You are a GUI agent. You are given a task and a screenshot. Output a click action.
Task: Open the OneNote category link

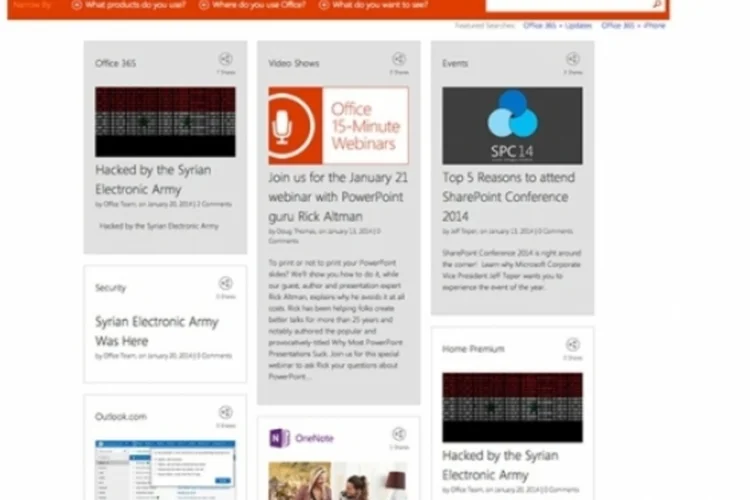coord(314,438)
